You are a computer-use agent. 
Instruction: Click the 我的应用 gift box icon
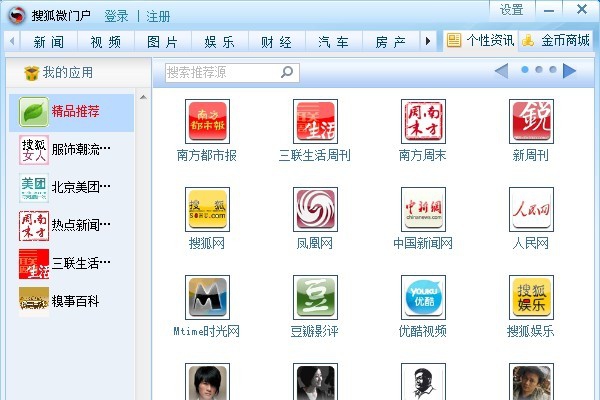point(31,73)
